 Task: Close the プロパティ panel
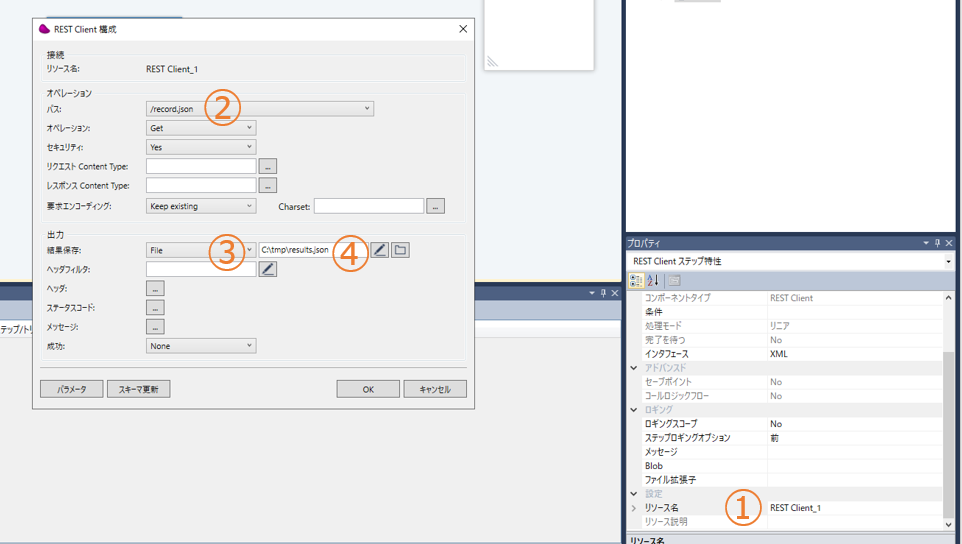tap(949, 243)
